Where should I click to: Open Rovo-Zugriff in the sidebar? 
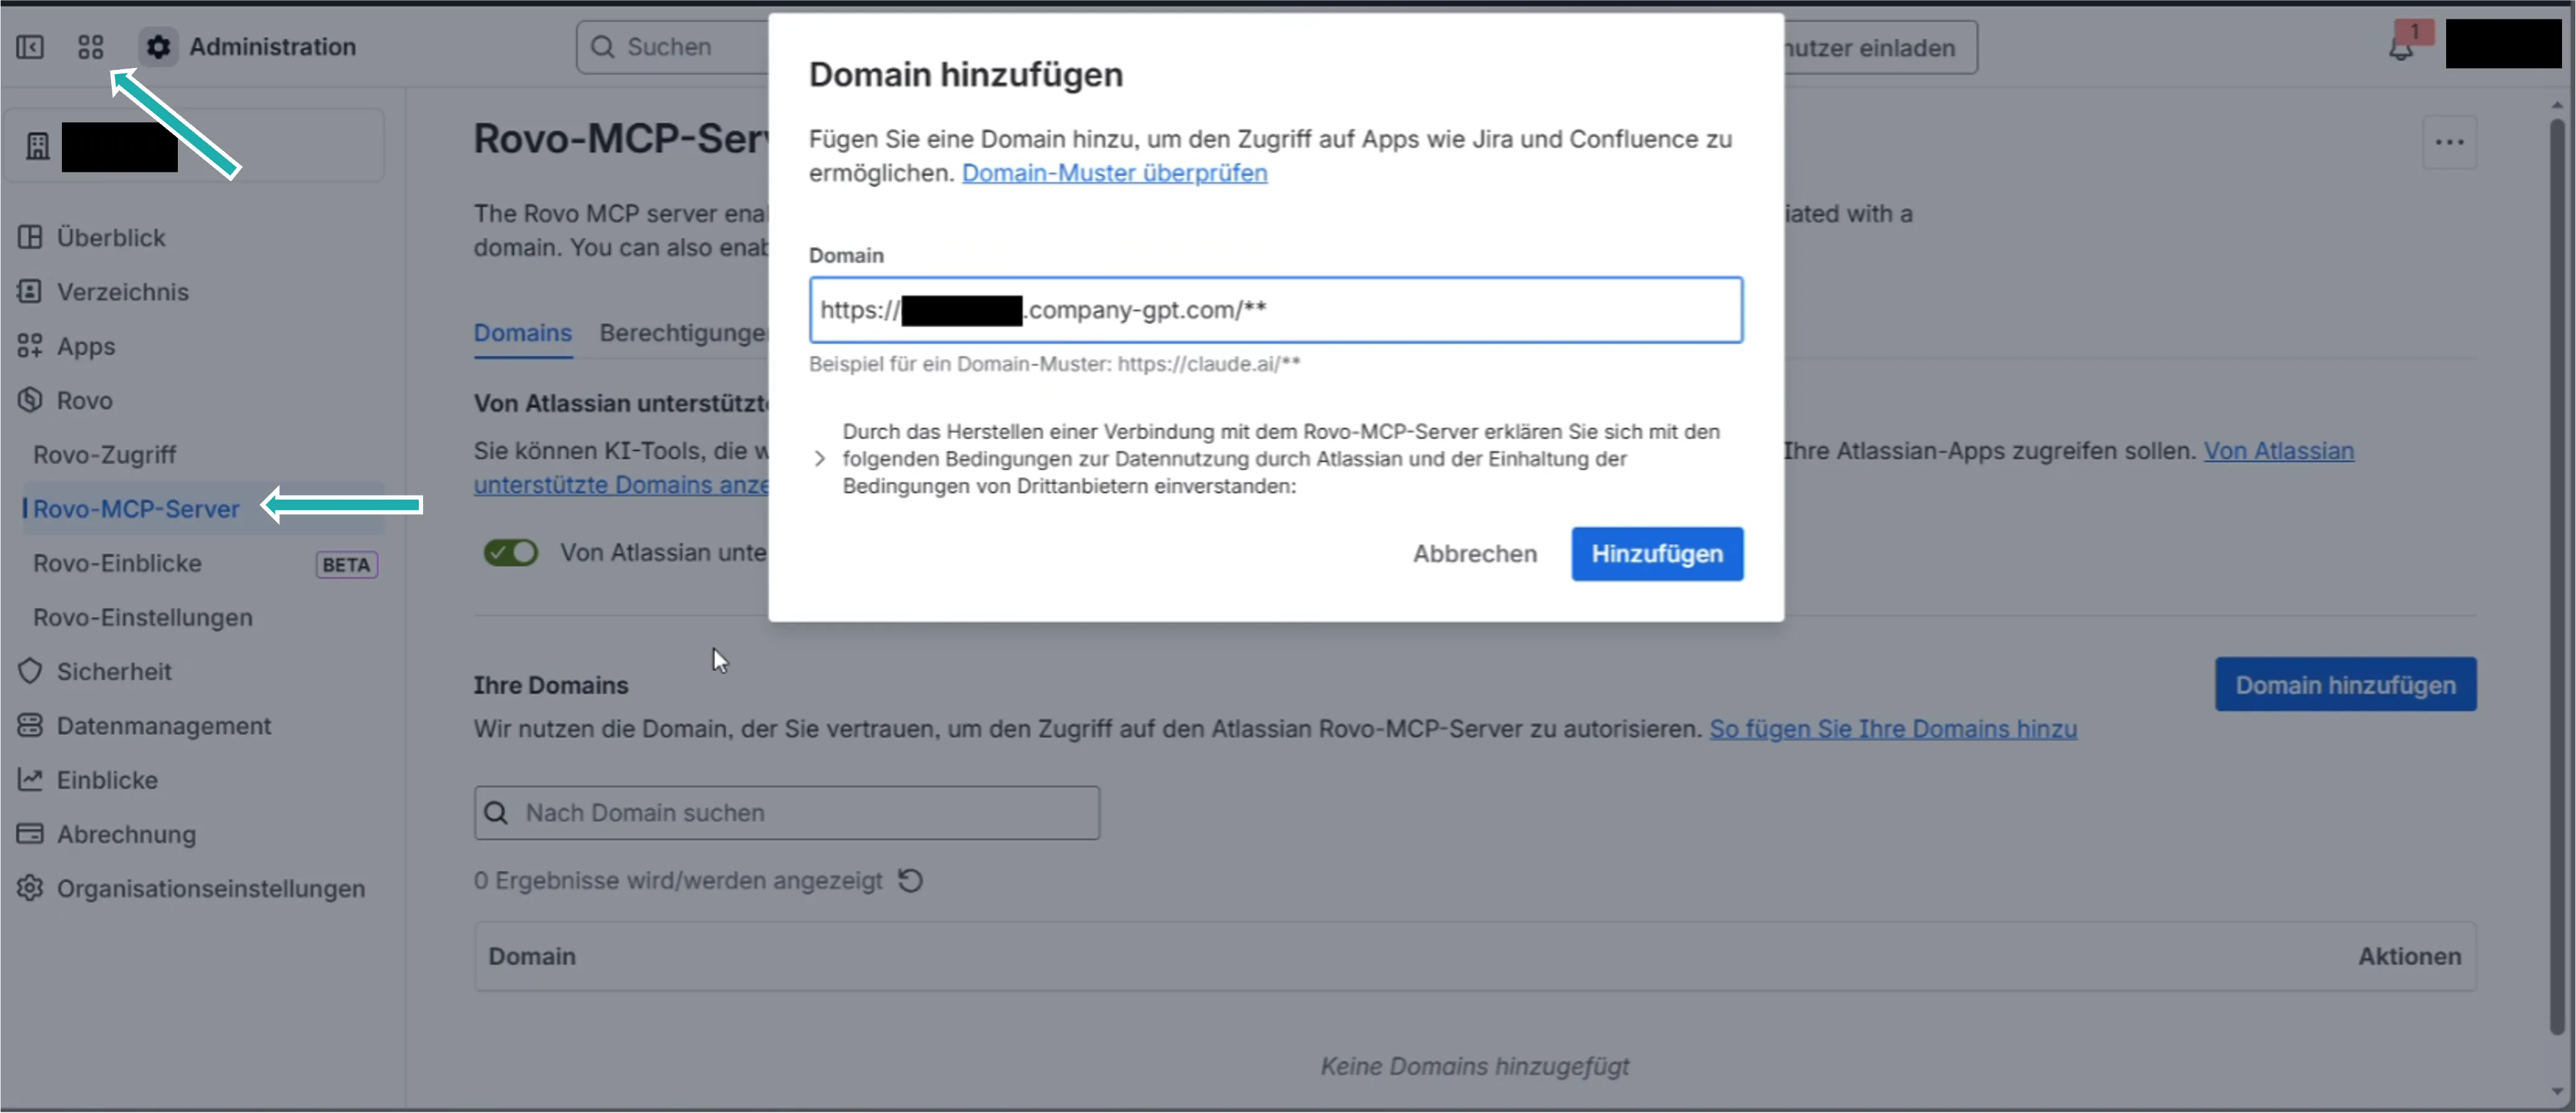point(104,454)
